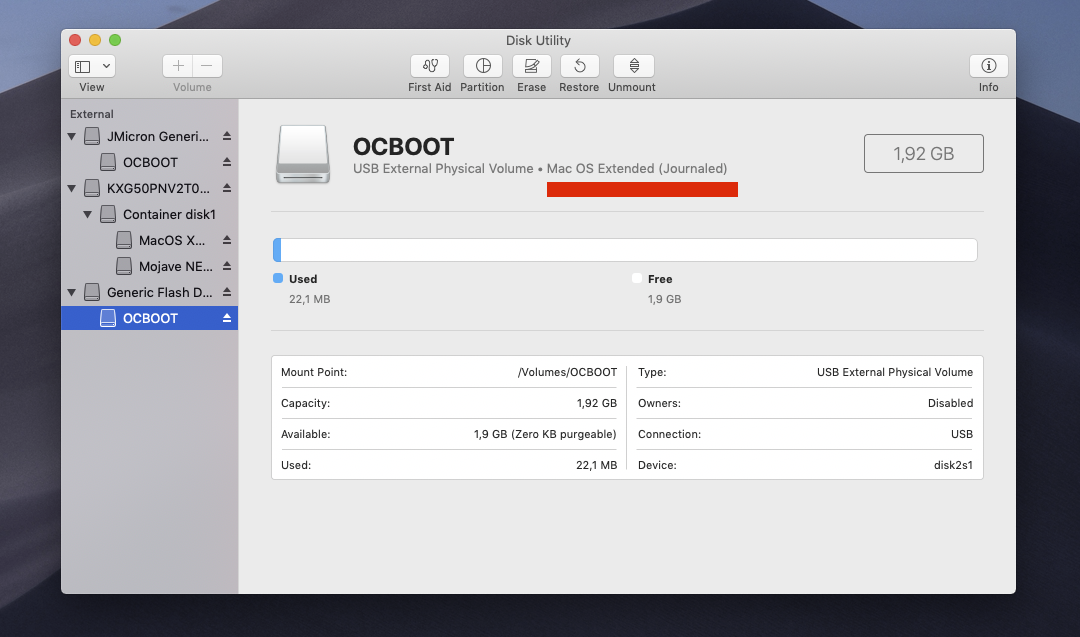Screen dimensions: 1080x637
Task: Run First Aid on the volume
Action: click(x=430, y=66)
